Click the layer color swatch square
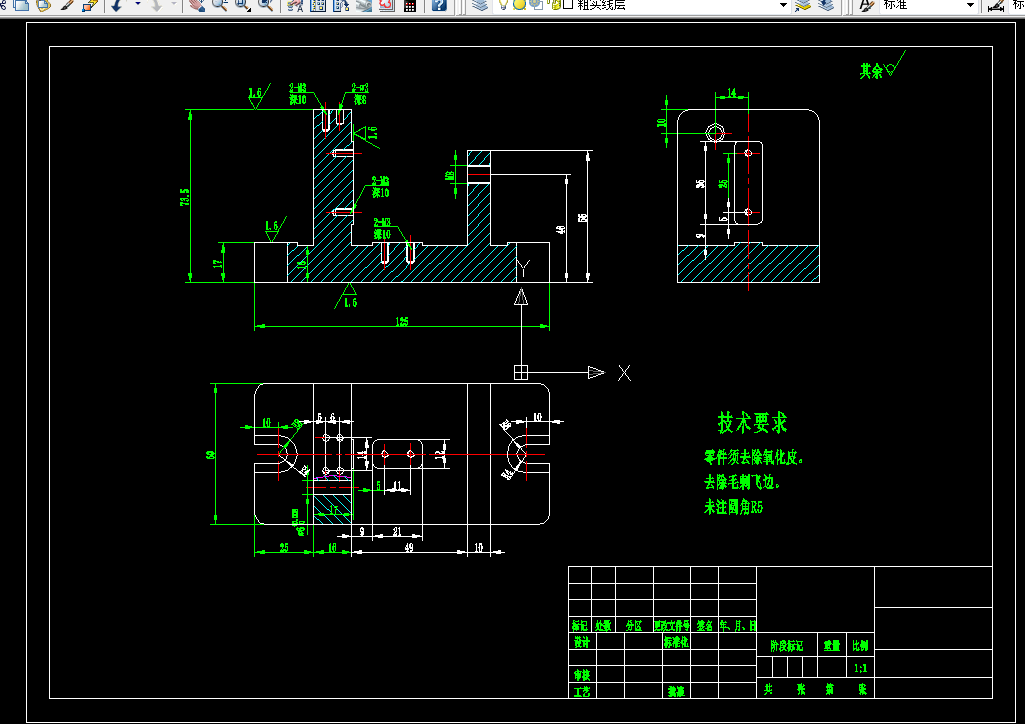1025x724 pixels. 568,5
